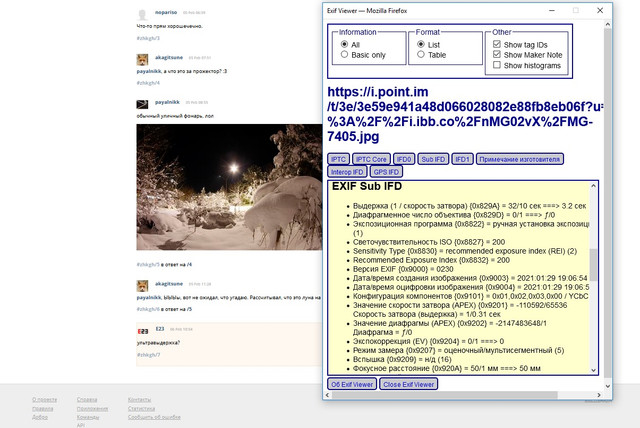
Task: Open comment anchor #zhkgh/3
Action: 148,38
